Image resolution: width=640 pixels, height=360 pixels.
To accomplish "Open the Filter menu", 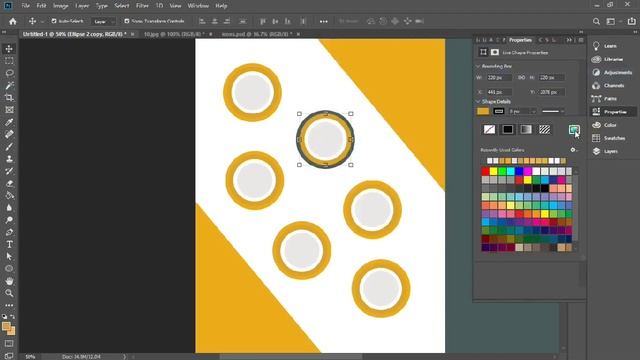I will click(x=142, y=6).
